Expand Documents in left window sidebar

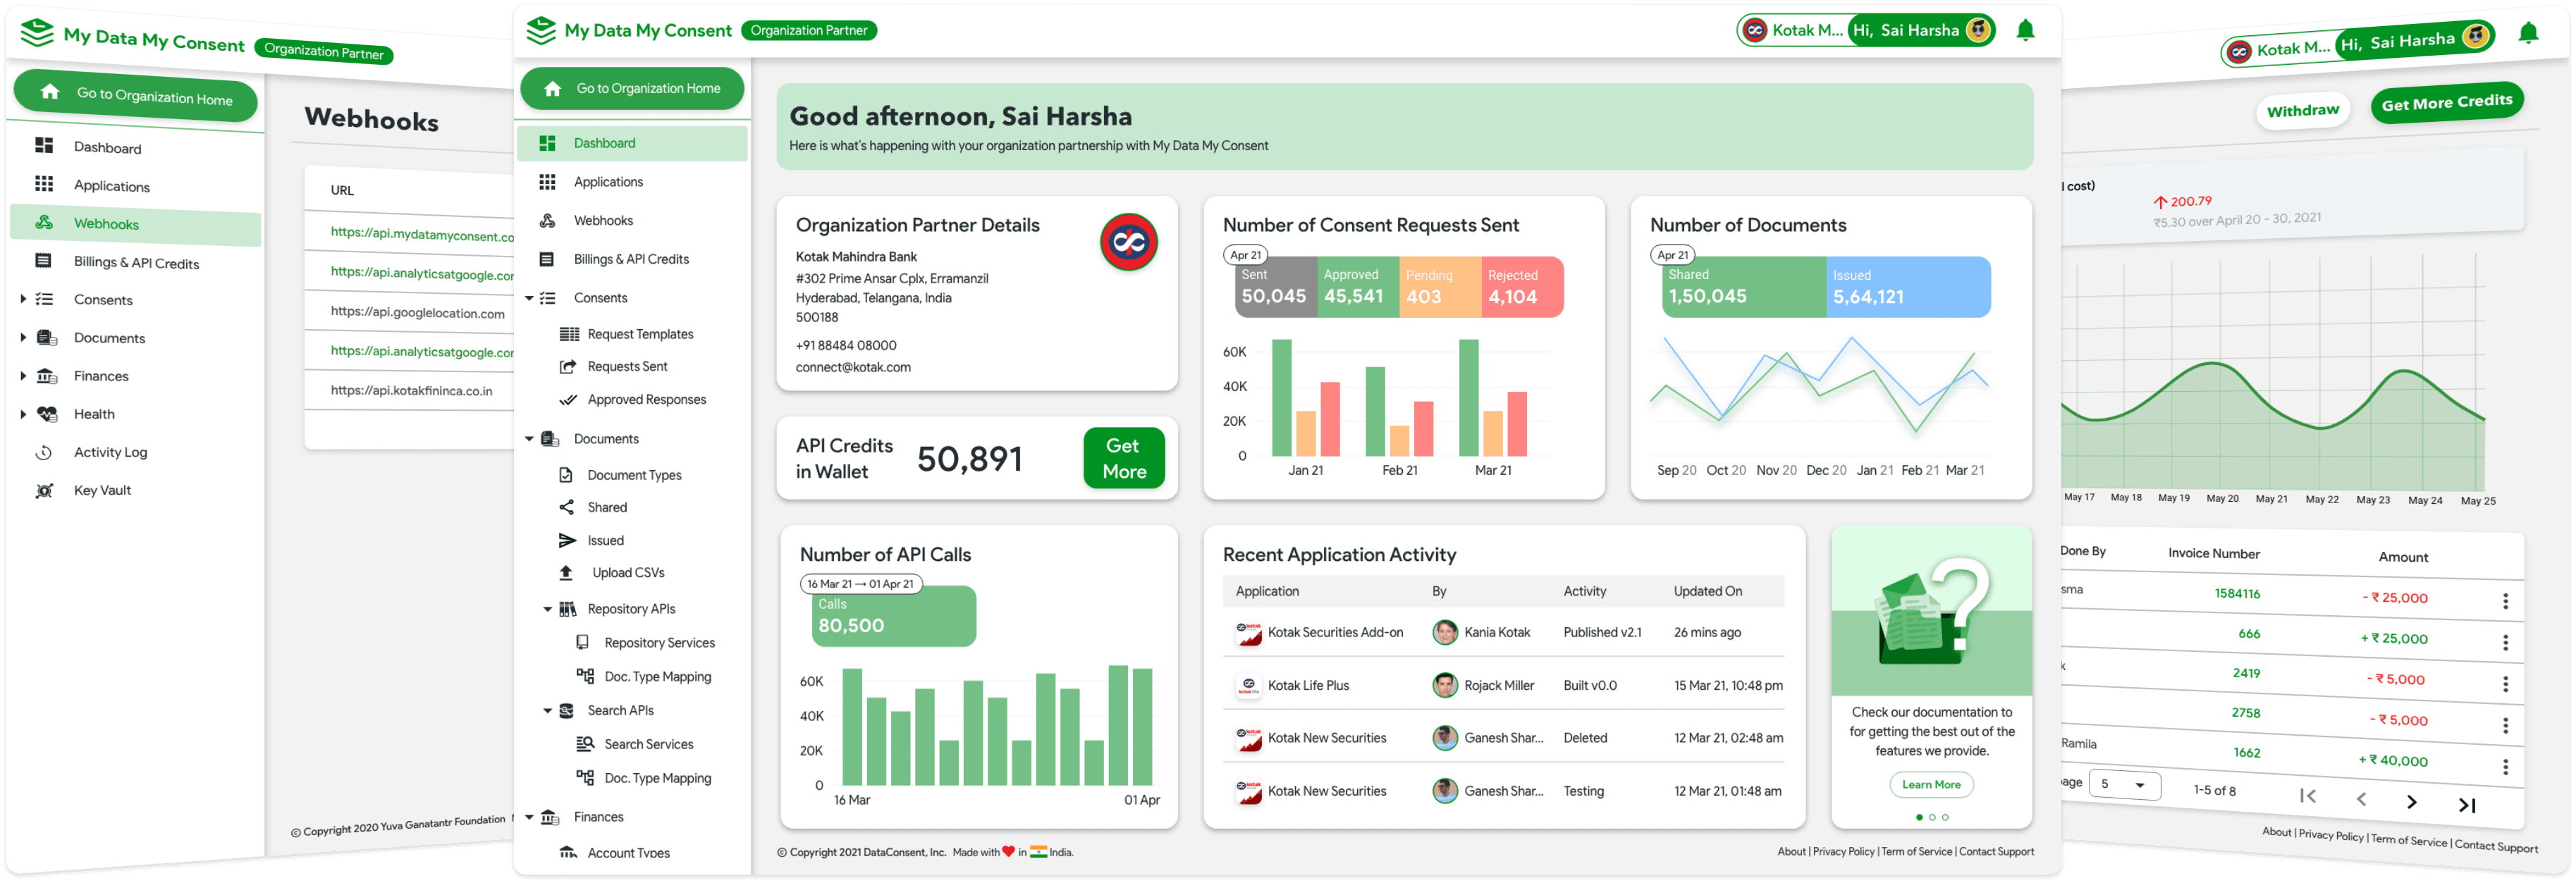point(23,337)
